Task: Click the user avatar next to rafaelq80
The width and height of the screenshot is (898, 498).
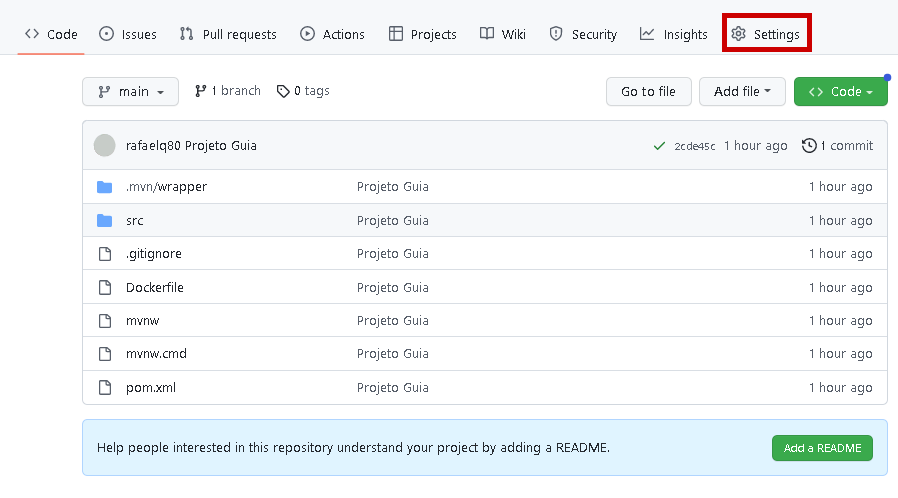Action: pyautogui.click(x=105, y=146)
